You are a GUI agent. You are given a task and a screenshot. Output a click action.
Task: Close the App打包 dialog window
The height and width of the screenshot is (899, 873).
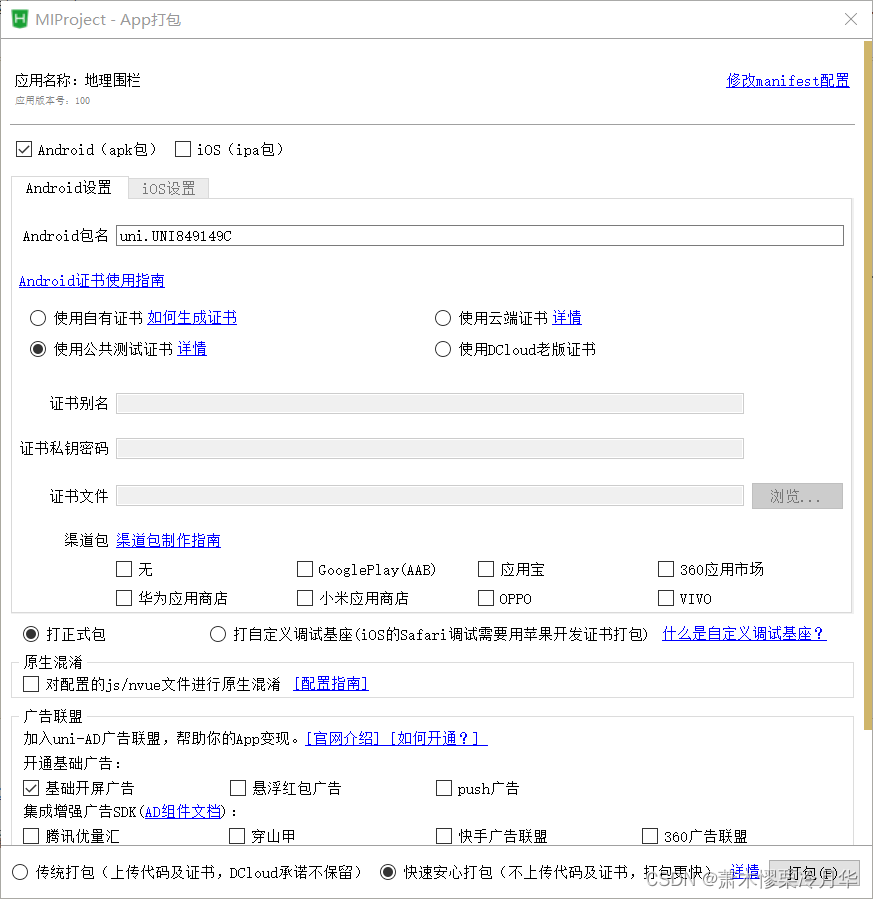(851, 19)
